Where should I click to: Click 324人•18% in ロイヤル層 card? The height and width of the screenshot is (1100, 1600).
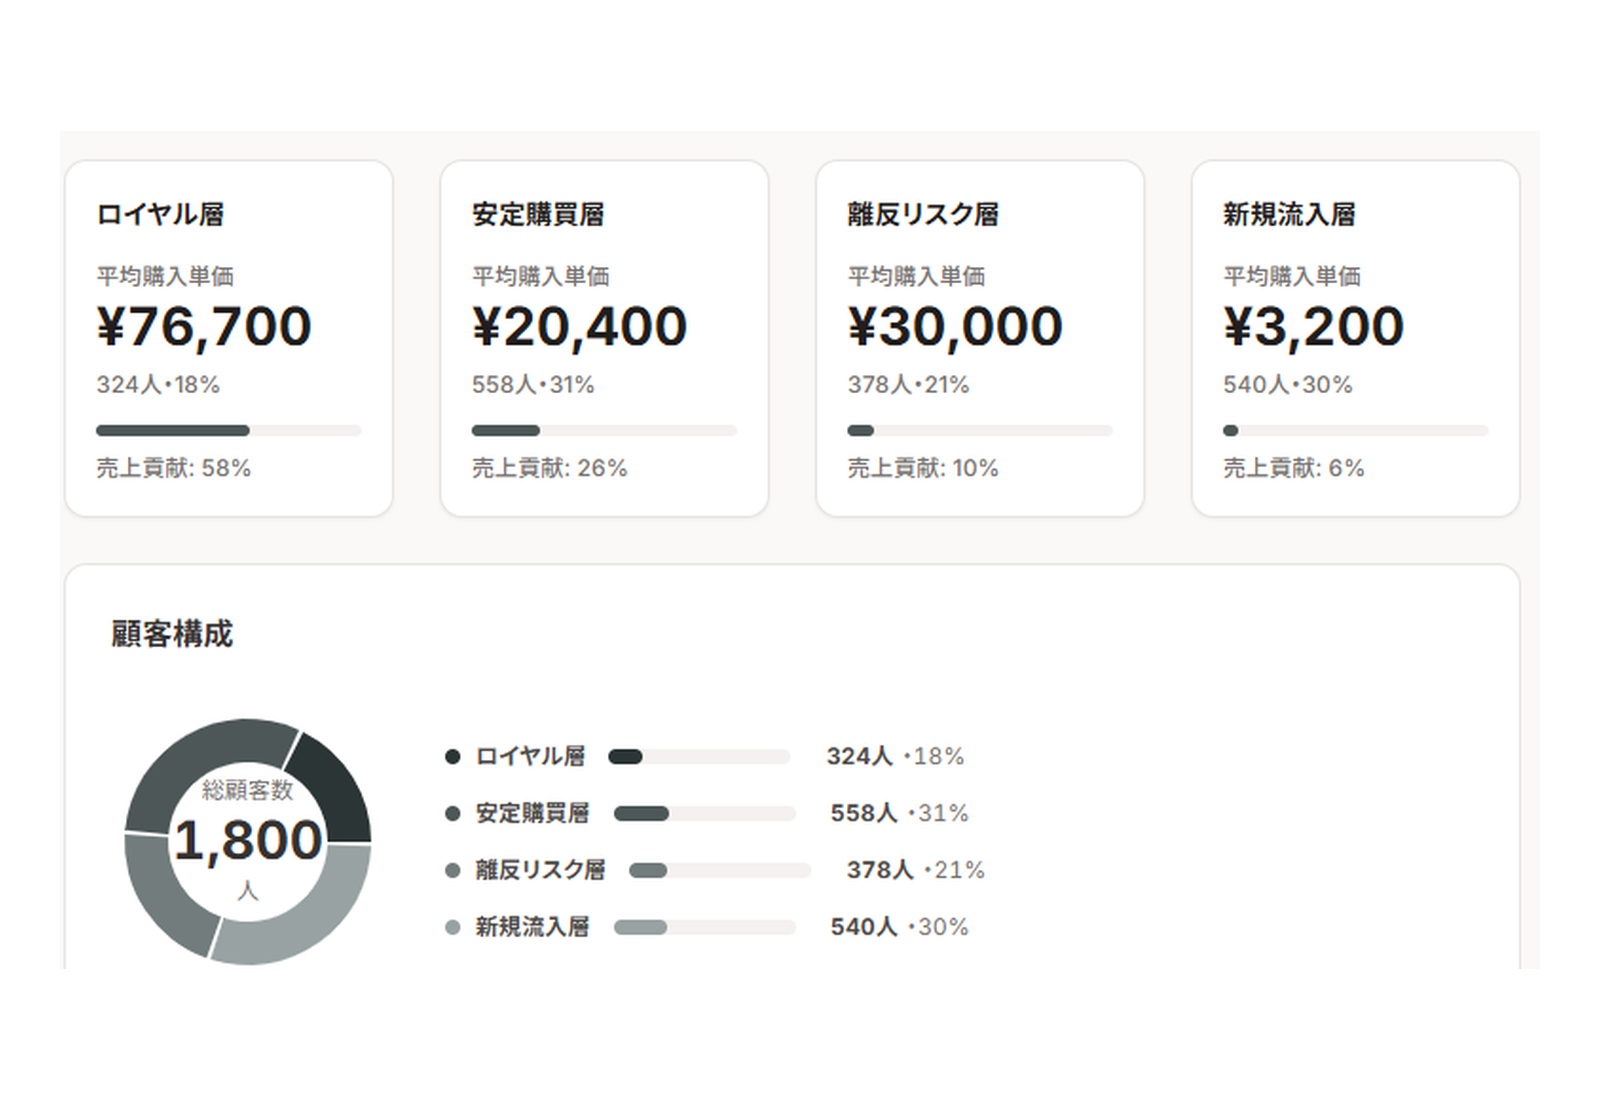pyautogui.click(x=158, y=385)
